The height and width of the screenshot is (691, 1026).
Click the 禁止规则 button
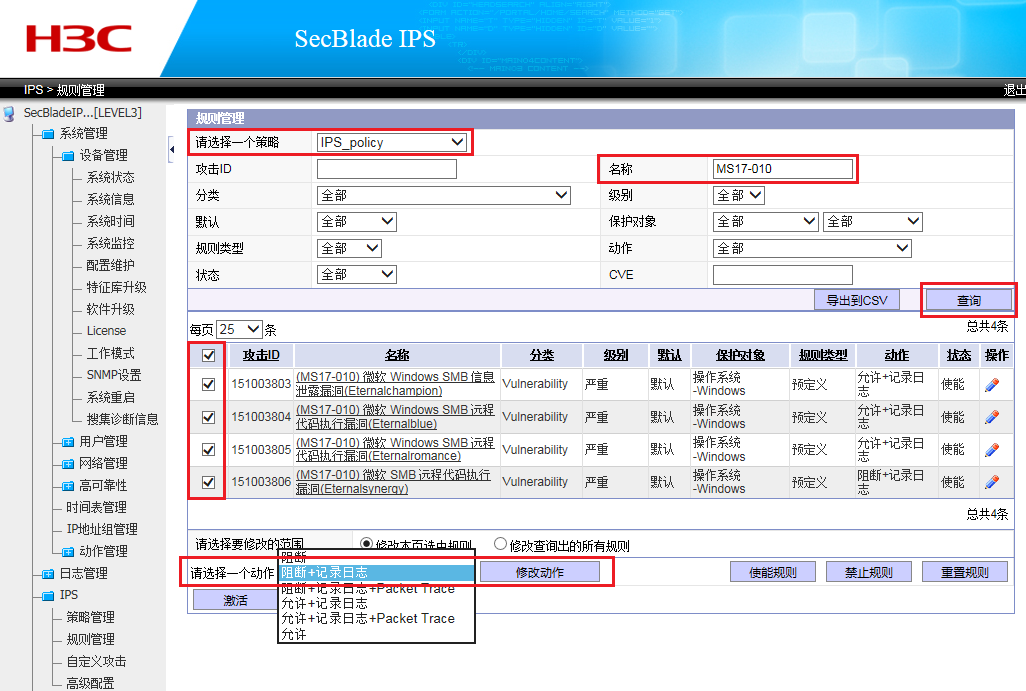[x=868, y=573]
